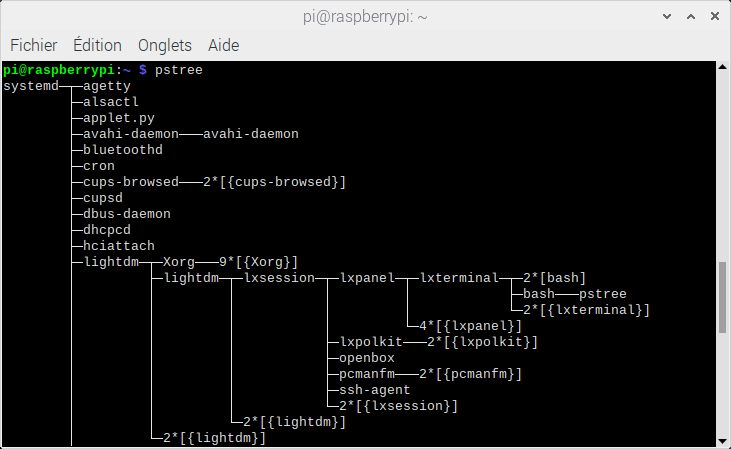Viewport: 731px width, 449px height.
Task: Open the Fichier menu
Action: (x=34, y=45)
